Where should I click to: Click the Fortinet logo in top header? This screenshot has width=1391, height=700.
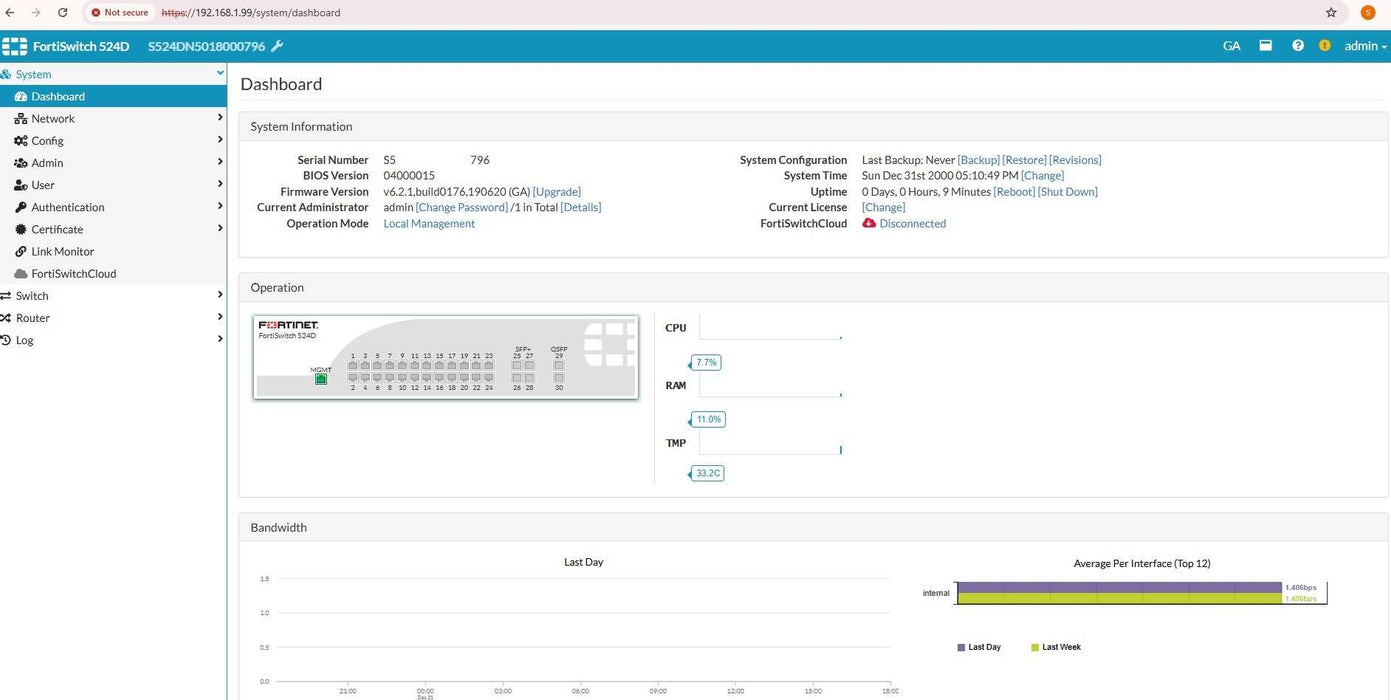click(14, 46)
